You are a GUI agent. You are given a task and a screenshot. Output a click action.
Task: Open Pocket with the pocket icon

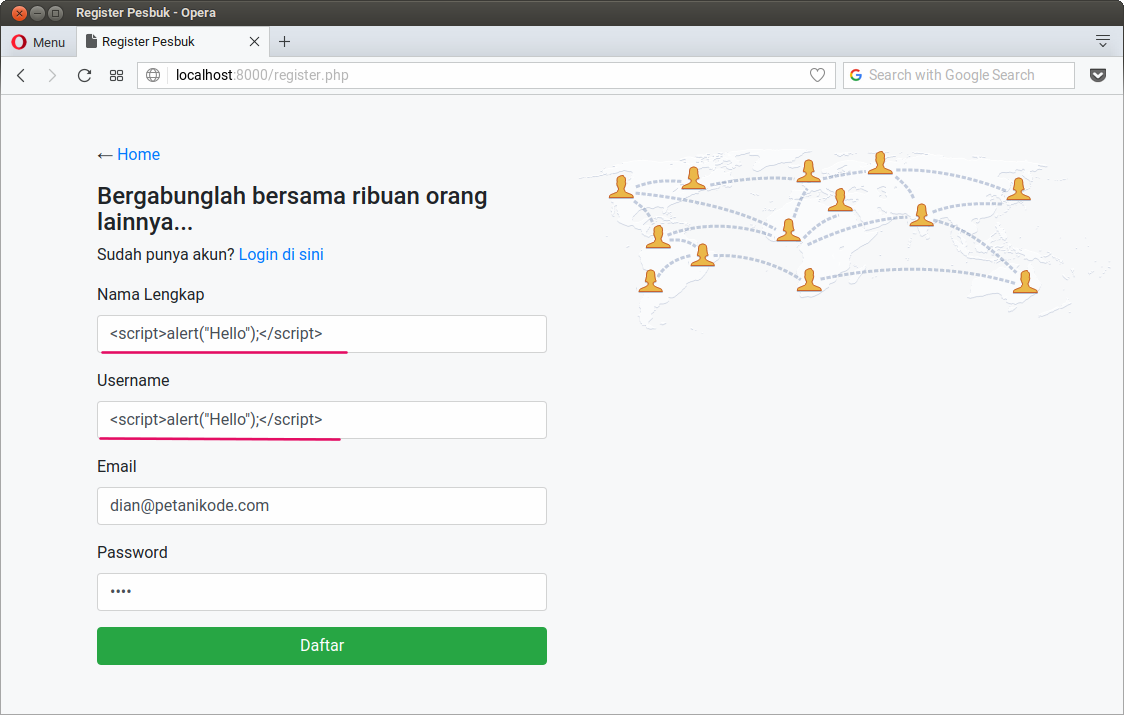pos(1098,75)
